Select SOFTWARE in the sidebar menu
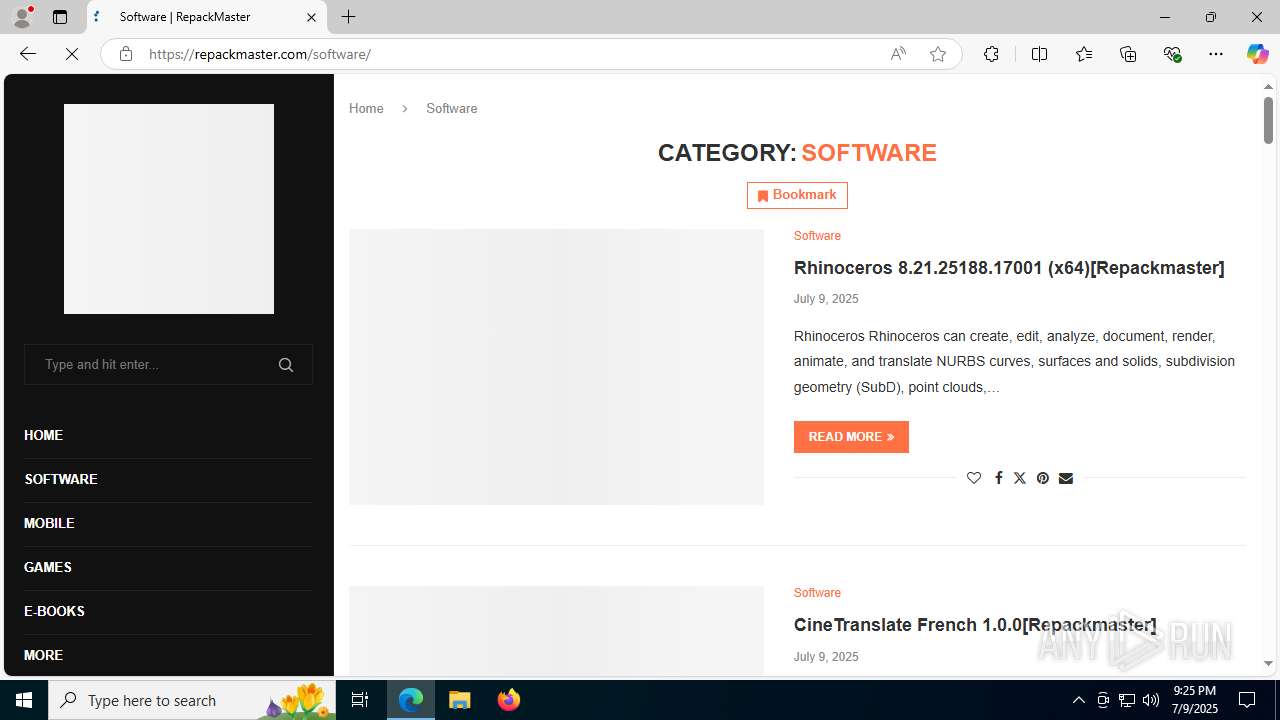 click(x=61, y=479)
